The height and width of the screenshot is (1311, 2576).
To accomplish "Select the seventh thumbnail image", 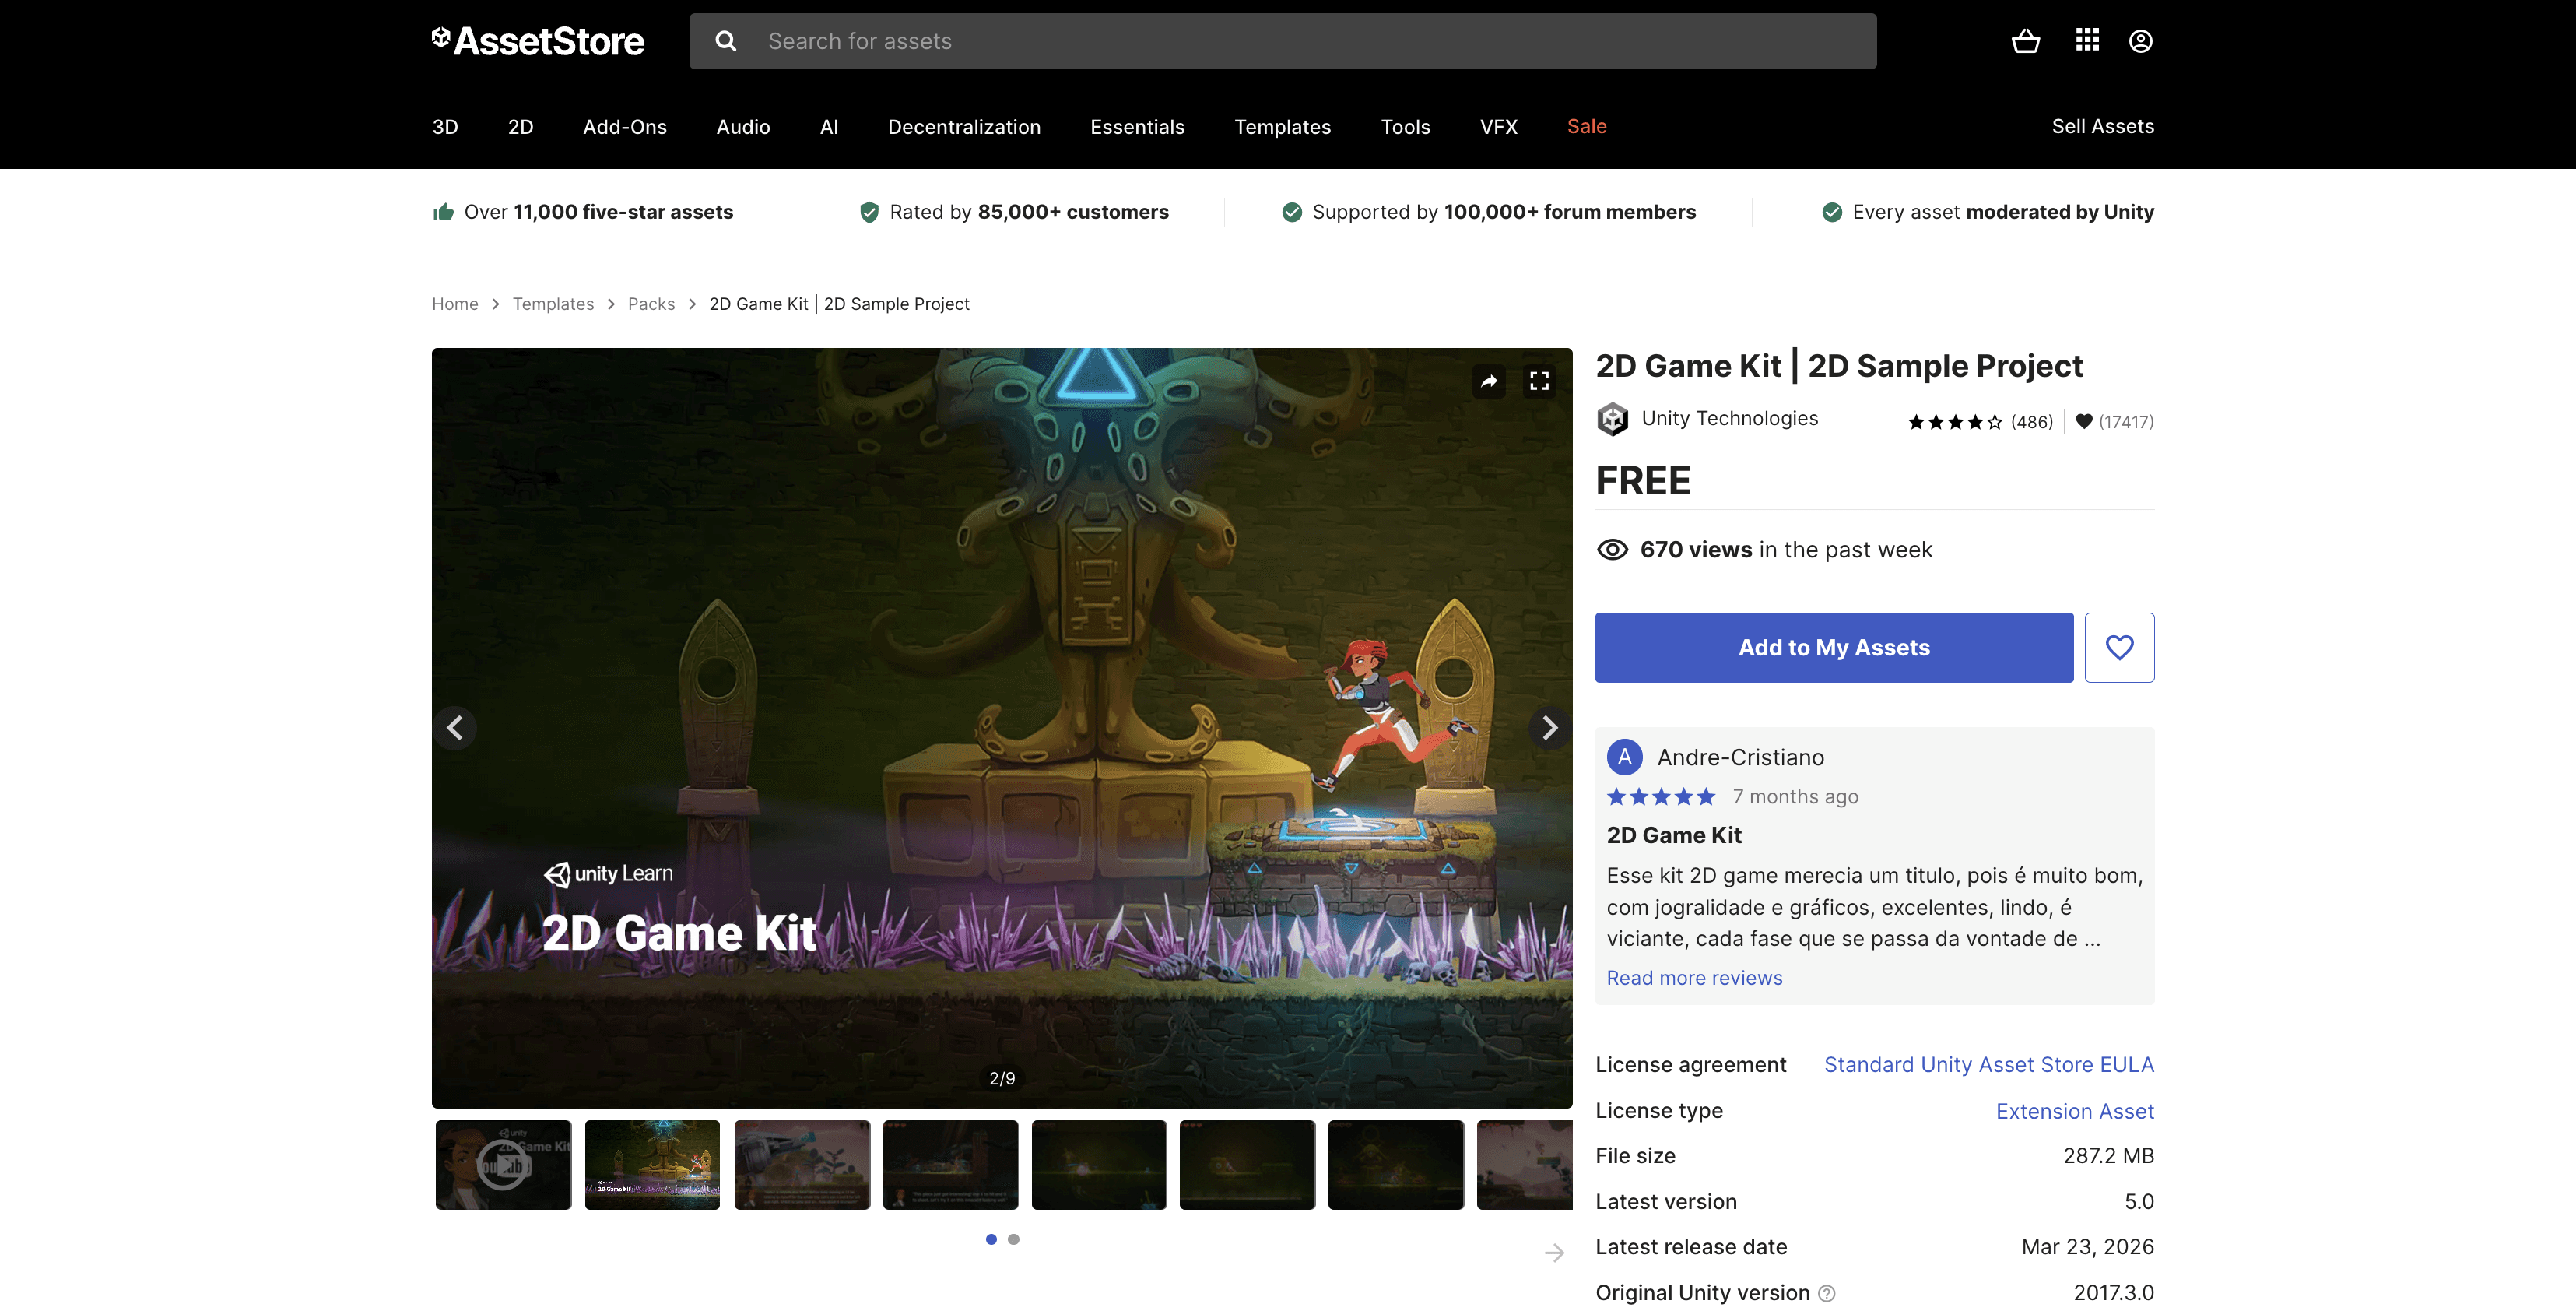I will [1396, 1165].
